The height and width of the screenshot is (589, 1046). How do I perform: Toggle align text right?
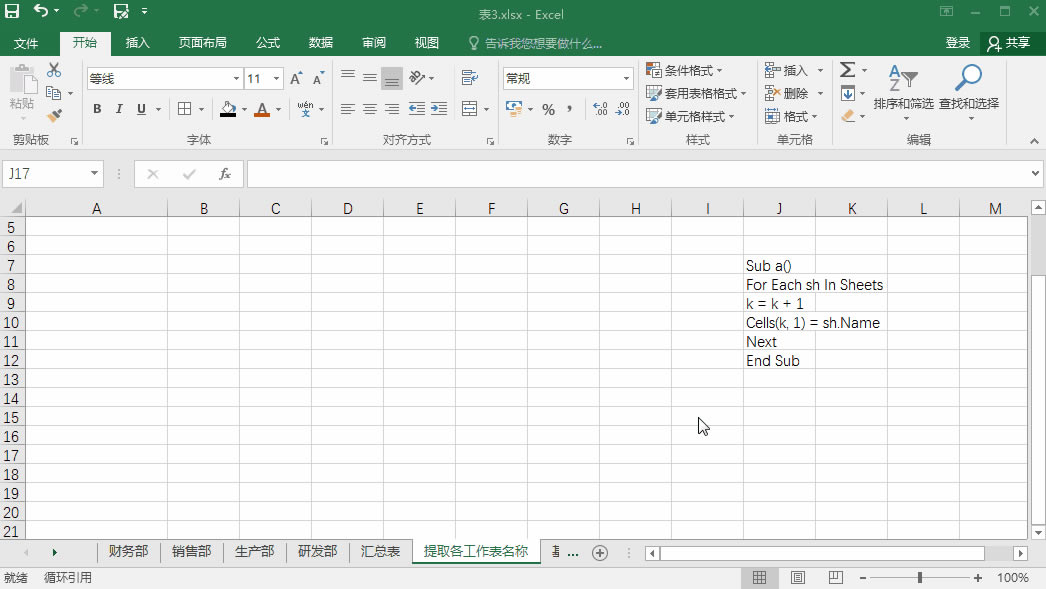[392, 109]
